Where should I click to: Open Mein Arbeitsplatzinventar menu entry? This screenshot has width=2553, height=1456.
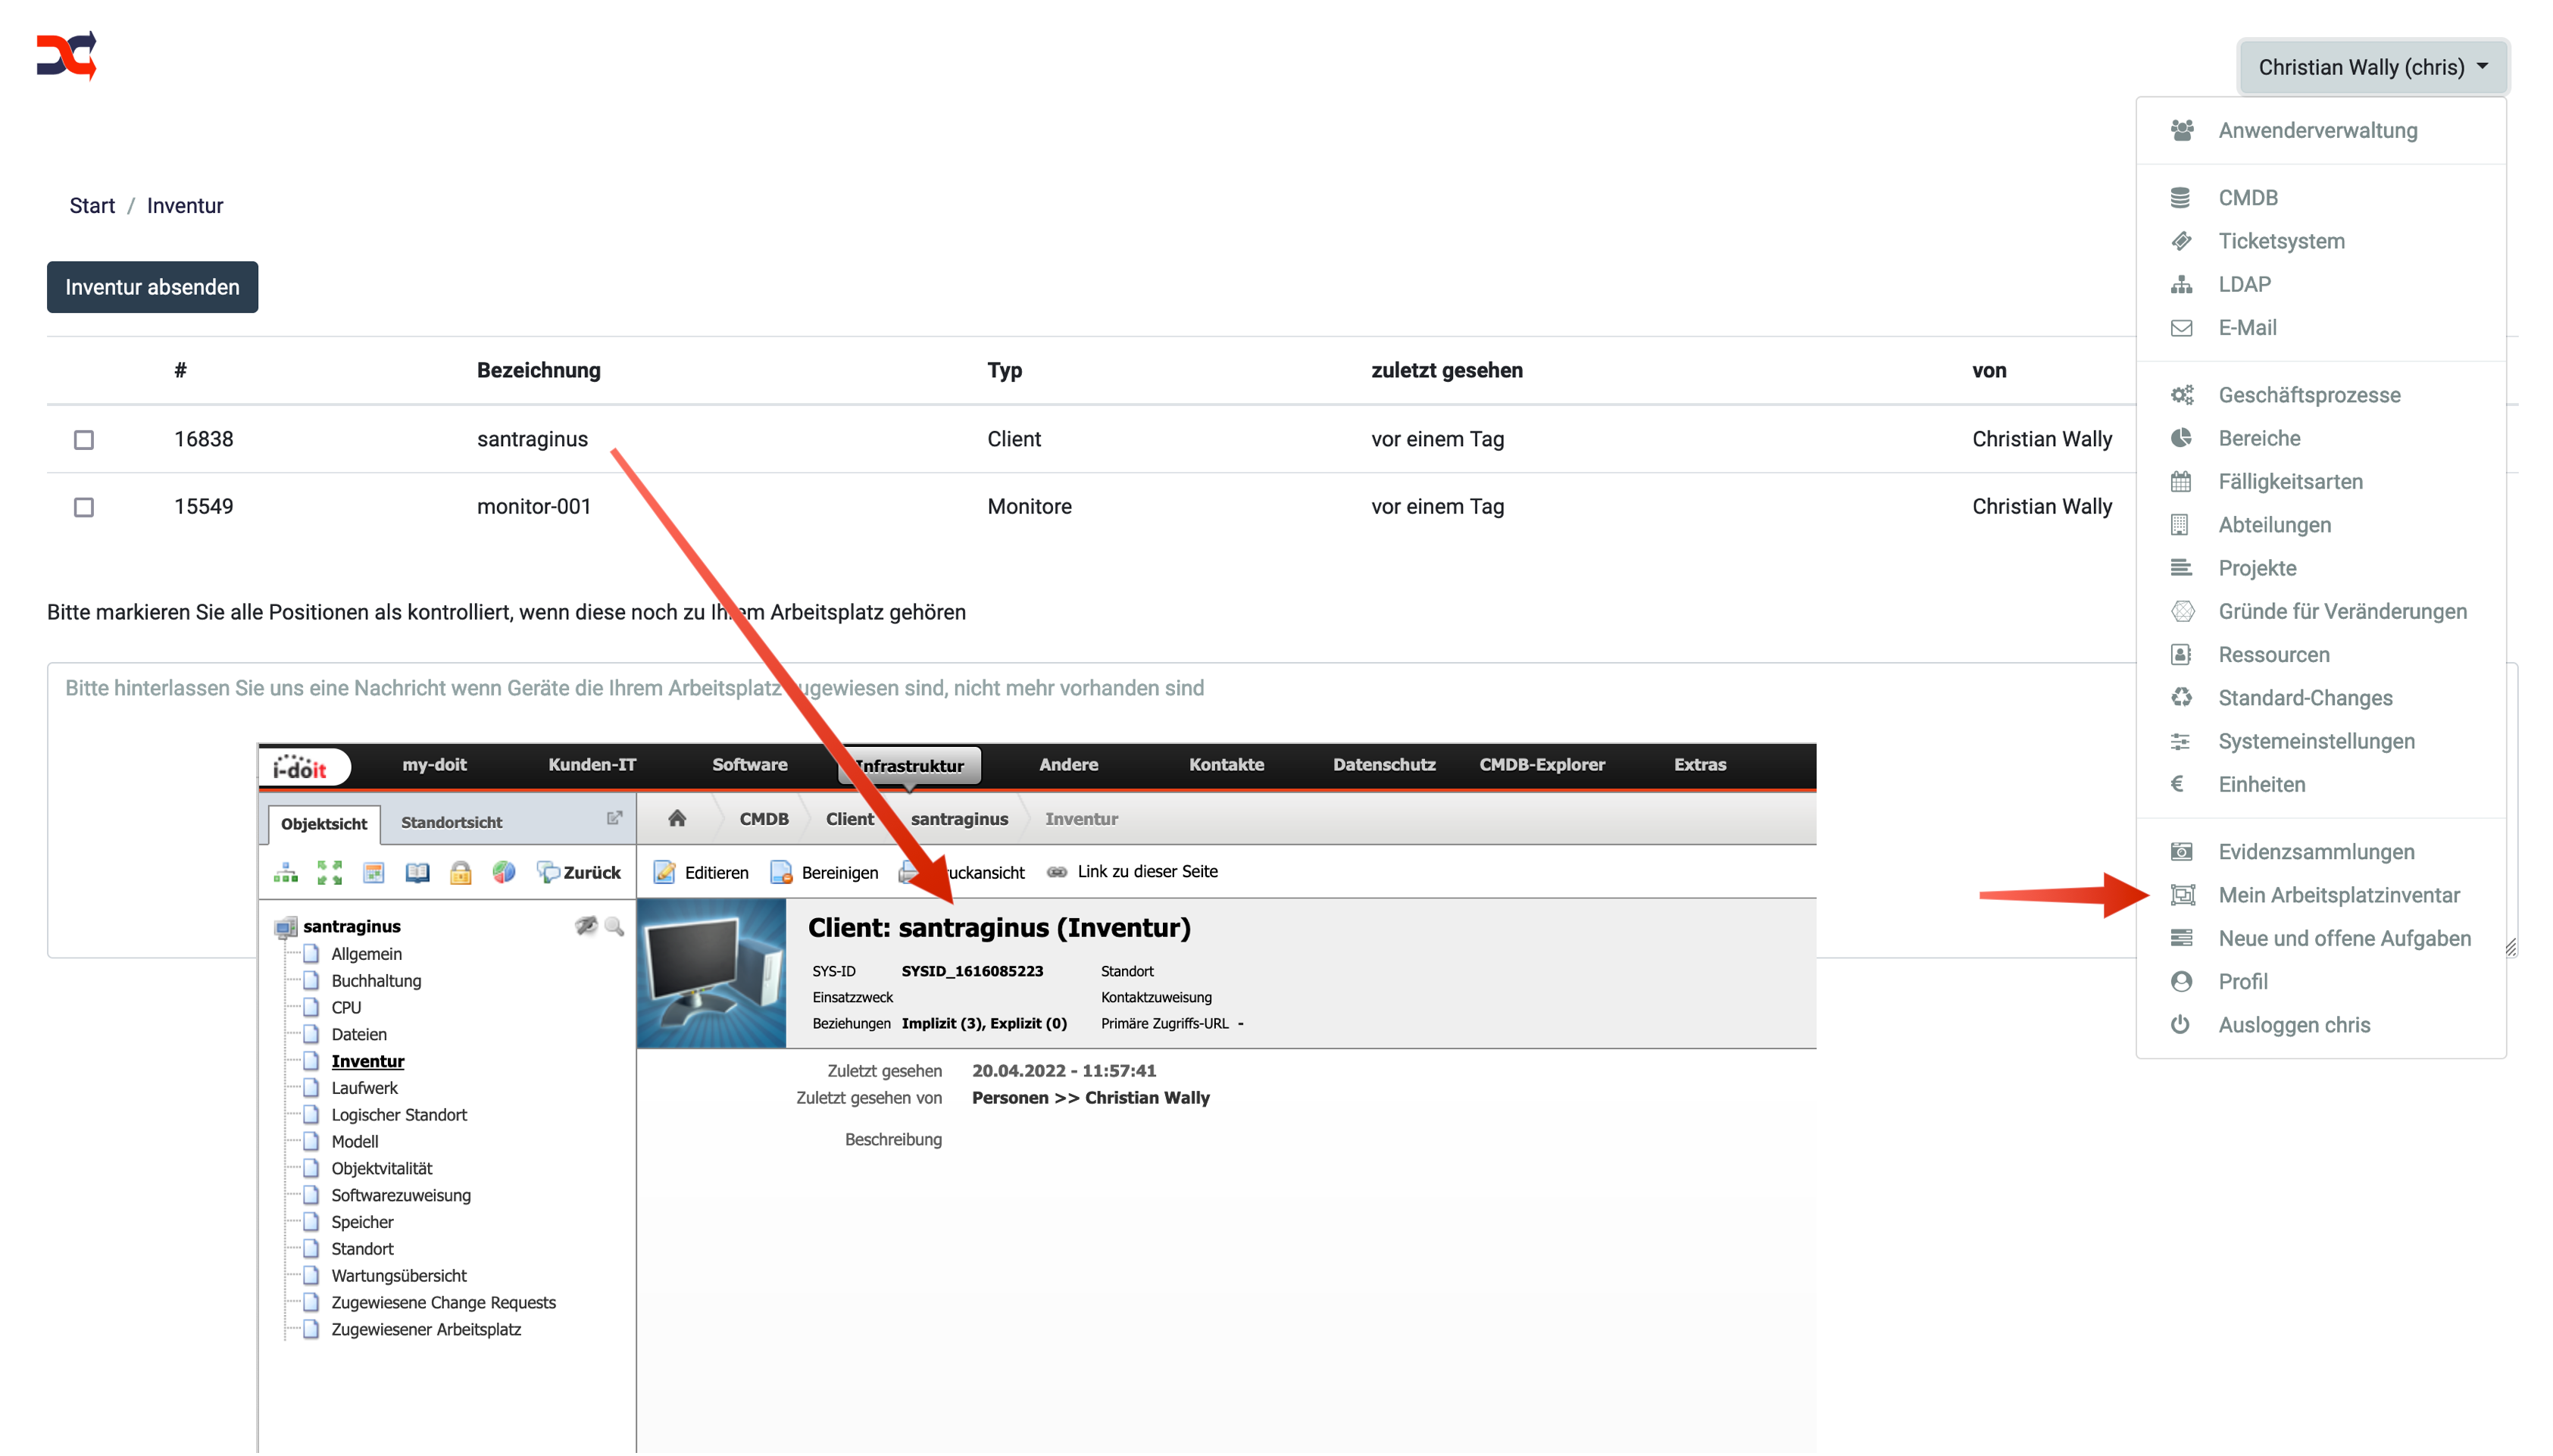[2338, 895]
